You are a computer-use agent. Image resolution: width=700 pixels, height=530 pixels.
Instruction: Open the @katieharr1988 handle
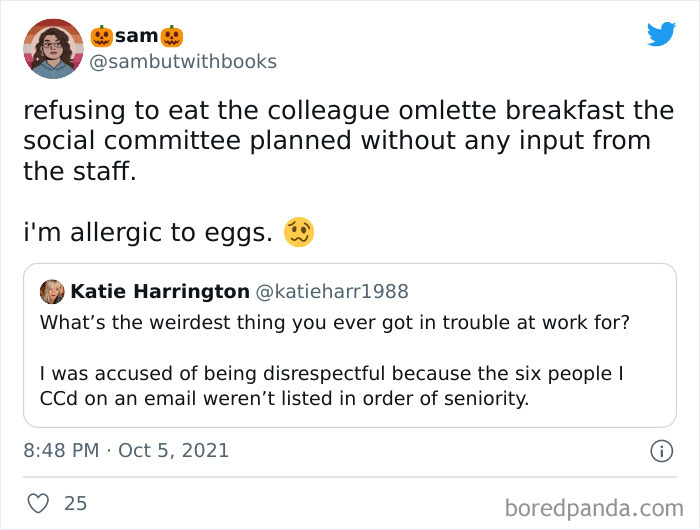tap(333, 292)
